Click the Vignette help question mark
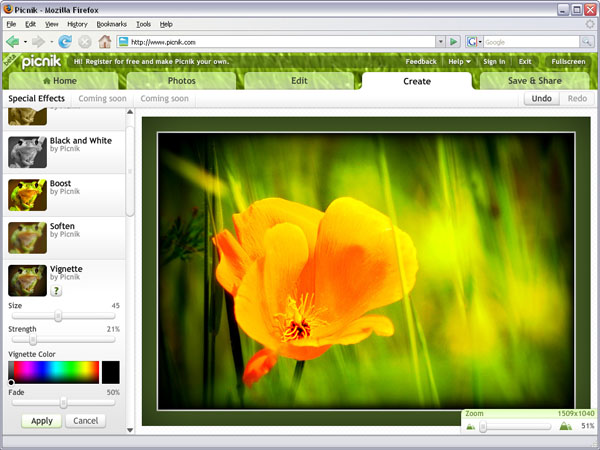Image resolution: width=600 pixels, height=450 pixels. [56, 291]
